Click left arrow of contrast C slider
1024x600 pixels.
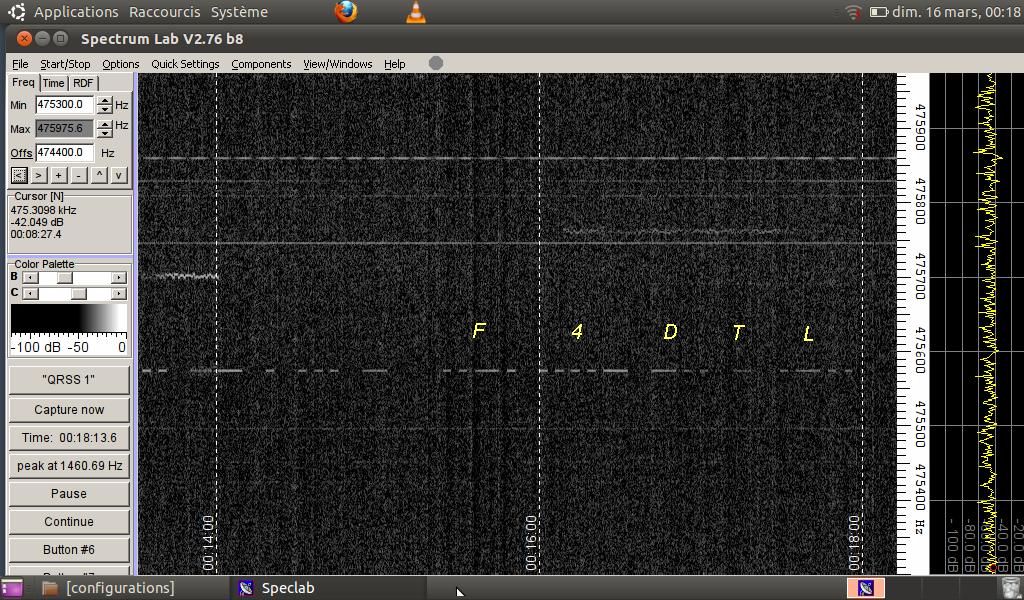[x=30, y=294]
